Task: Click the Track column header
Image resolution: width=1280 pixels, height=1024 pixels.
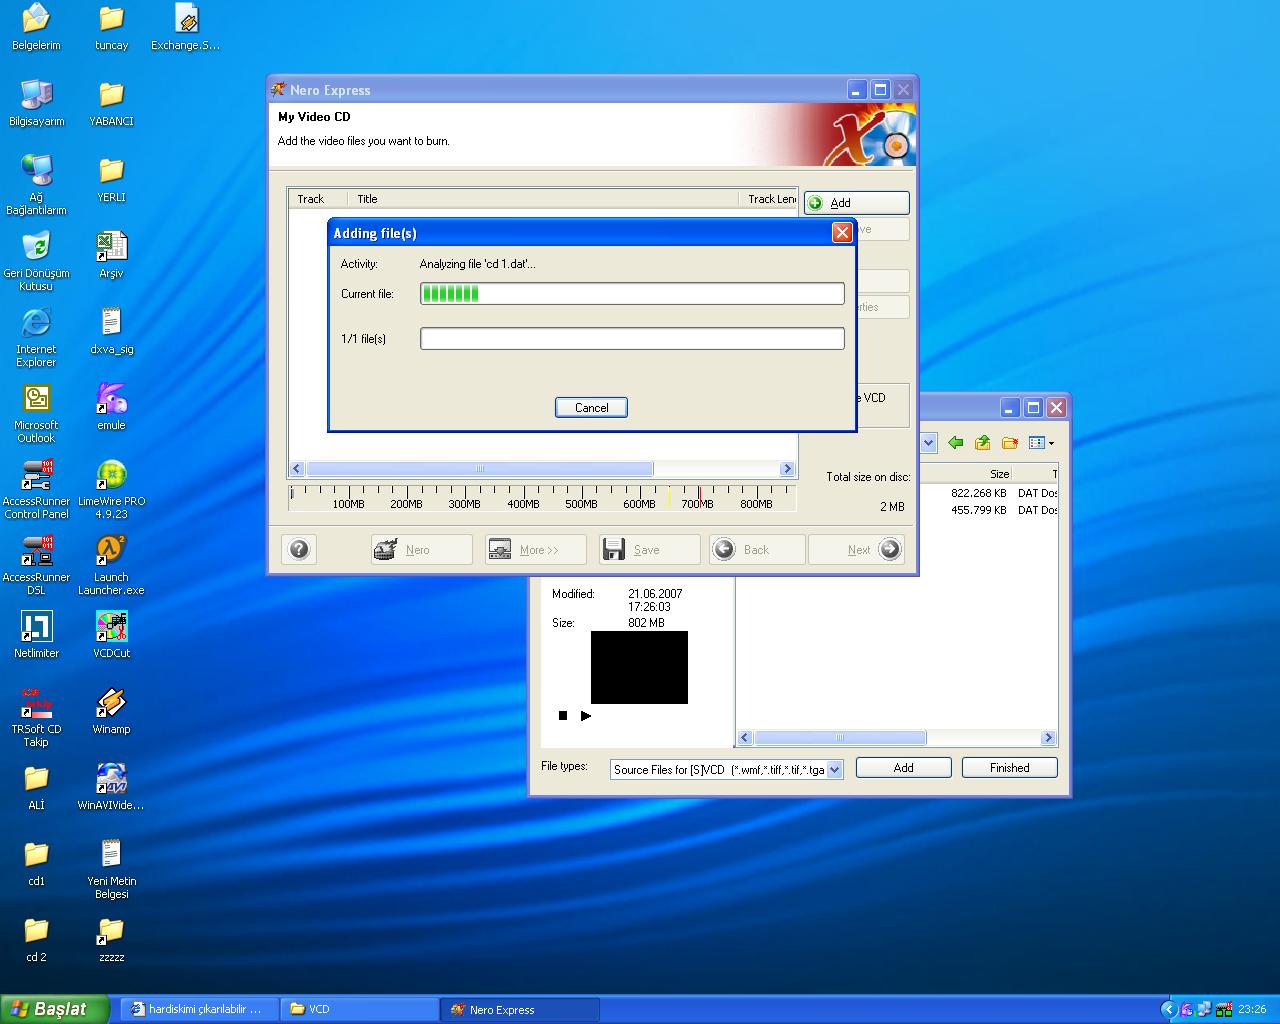Action: pyautogui.click(x=317, y=199)
